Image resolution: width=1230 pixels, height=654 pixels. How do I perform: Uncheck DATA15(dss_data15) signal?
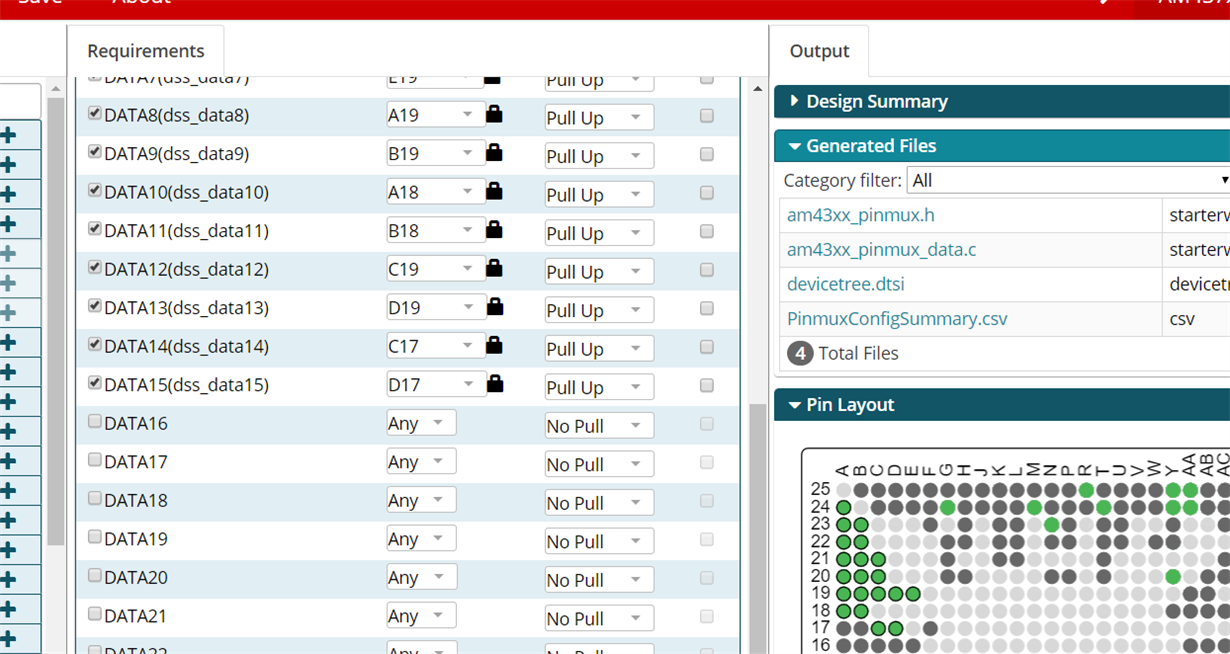click(95, 383)
